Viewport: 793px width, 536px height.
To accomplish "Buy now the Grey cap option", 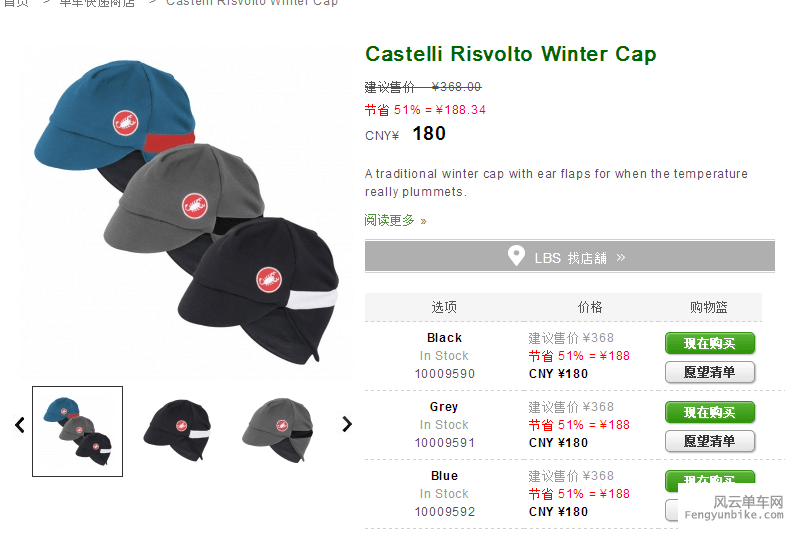I will pos(710,412).
